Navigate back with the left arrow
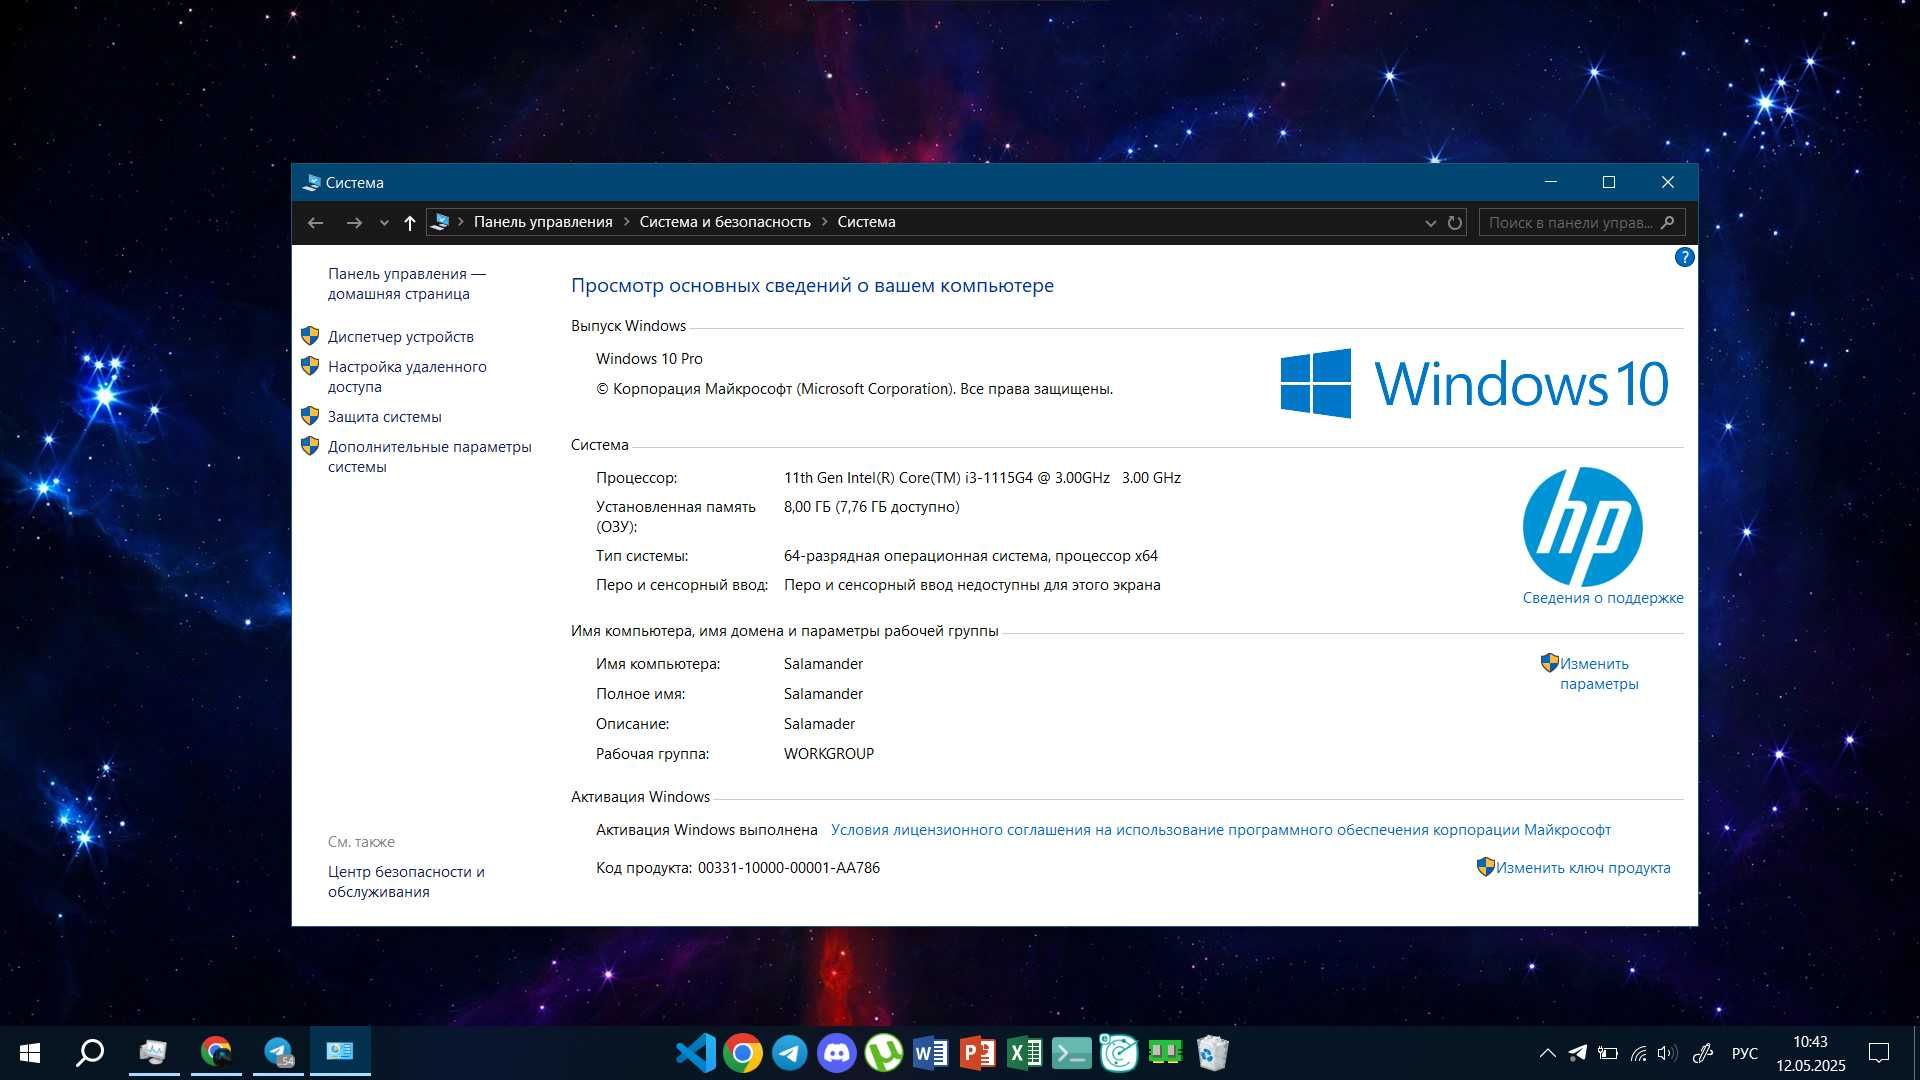 316,222
